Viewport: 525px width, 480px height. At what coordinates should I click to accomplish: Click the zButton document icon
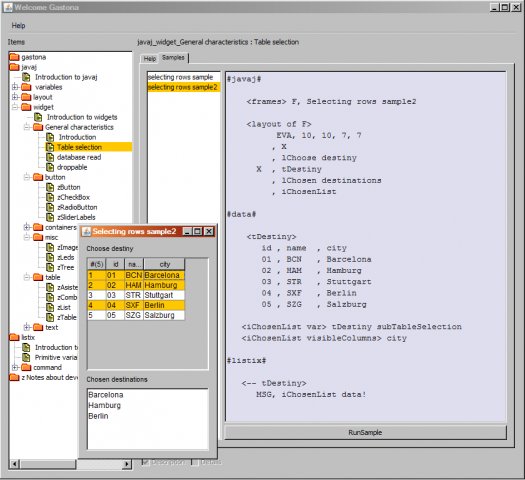tap(50, 187)
